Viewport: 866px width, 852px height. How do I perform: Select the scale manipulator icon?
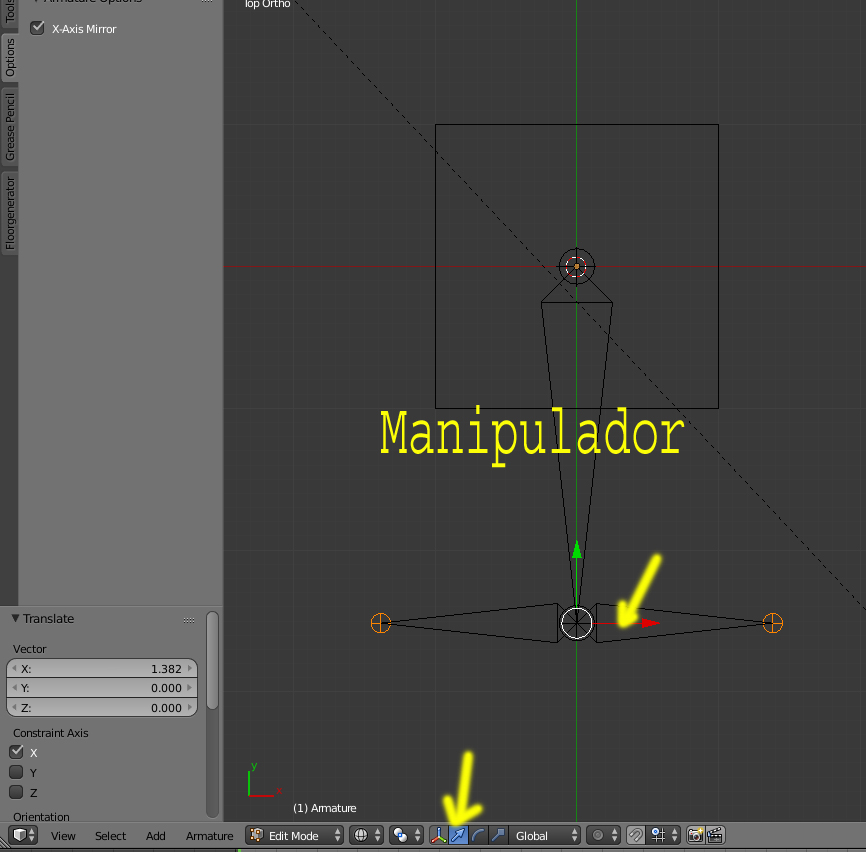tap(498, 835)
